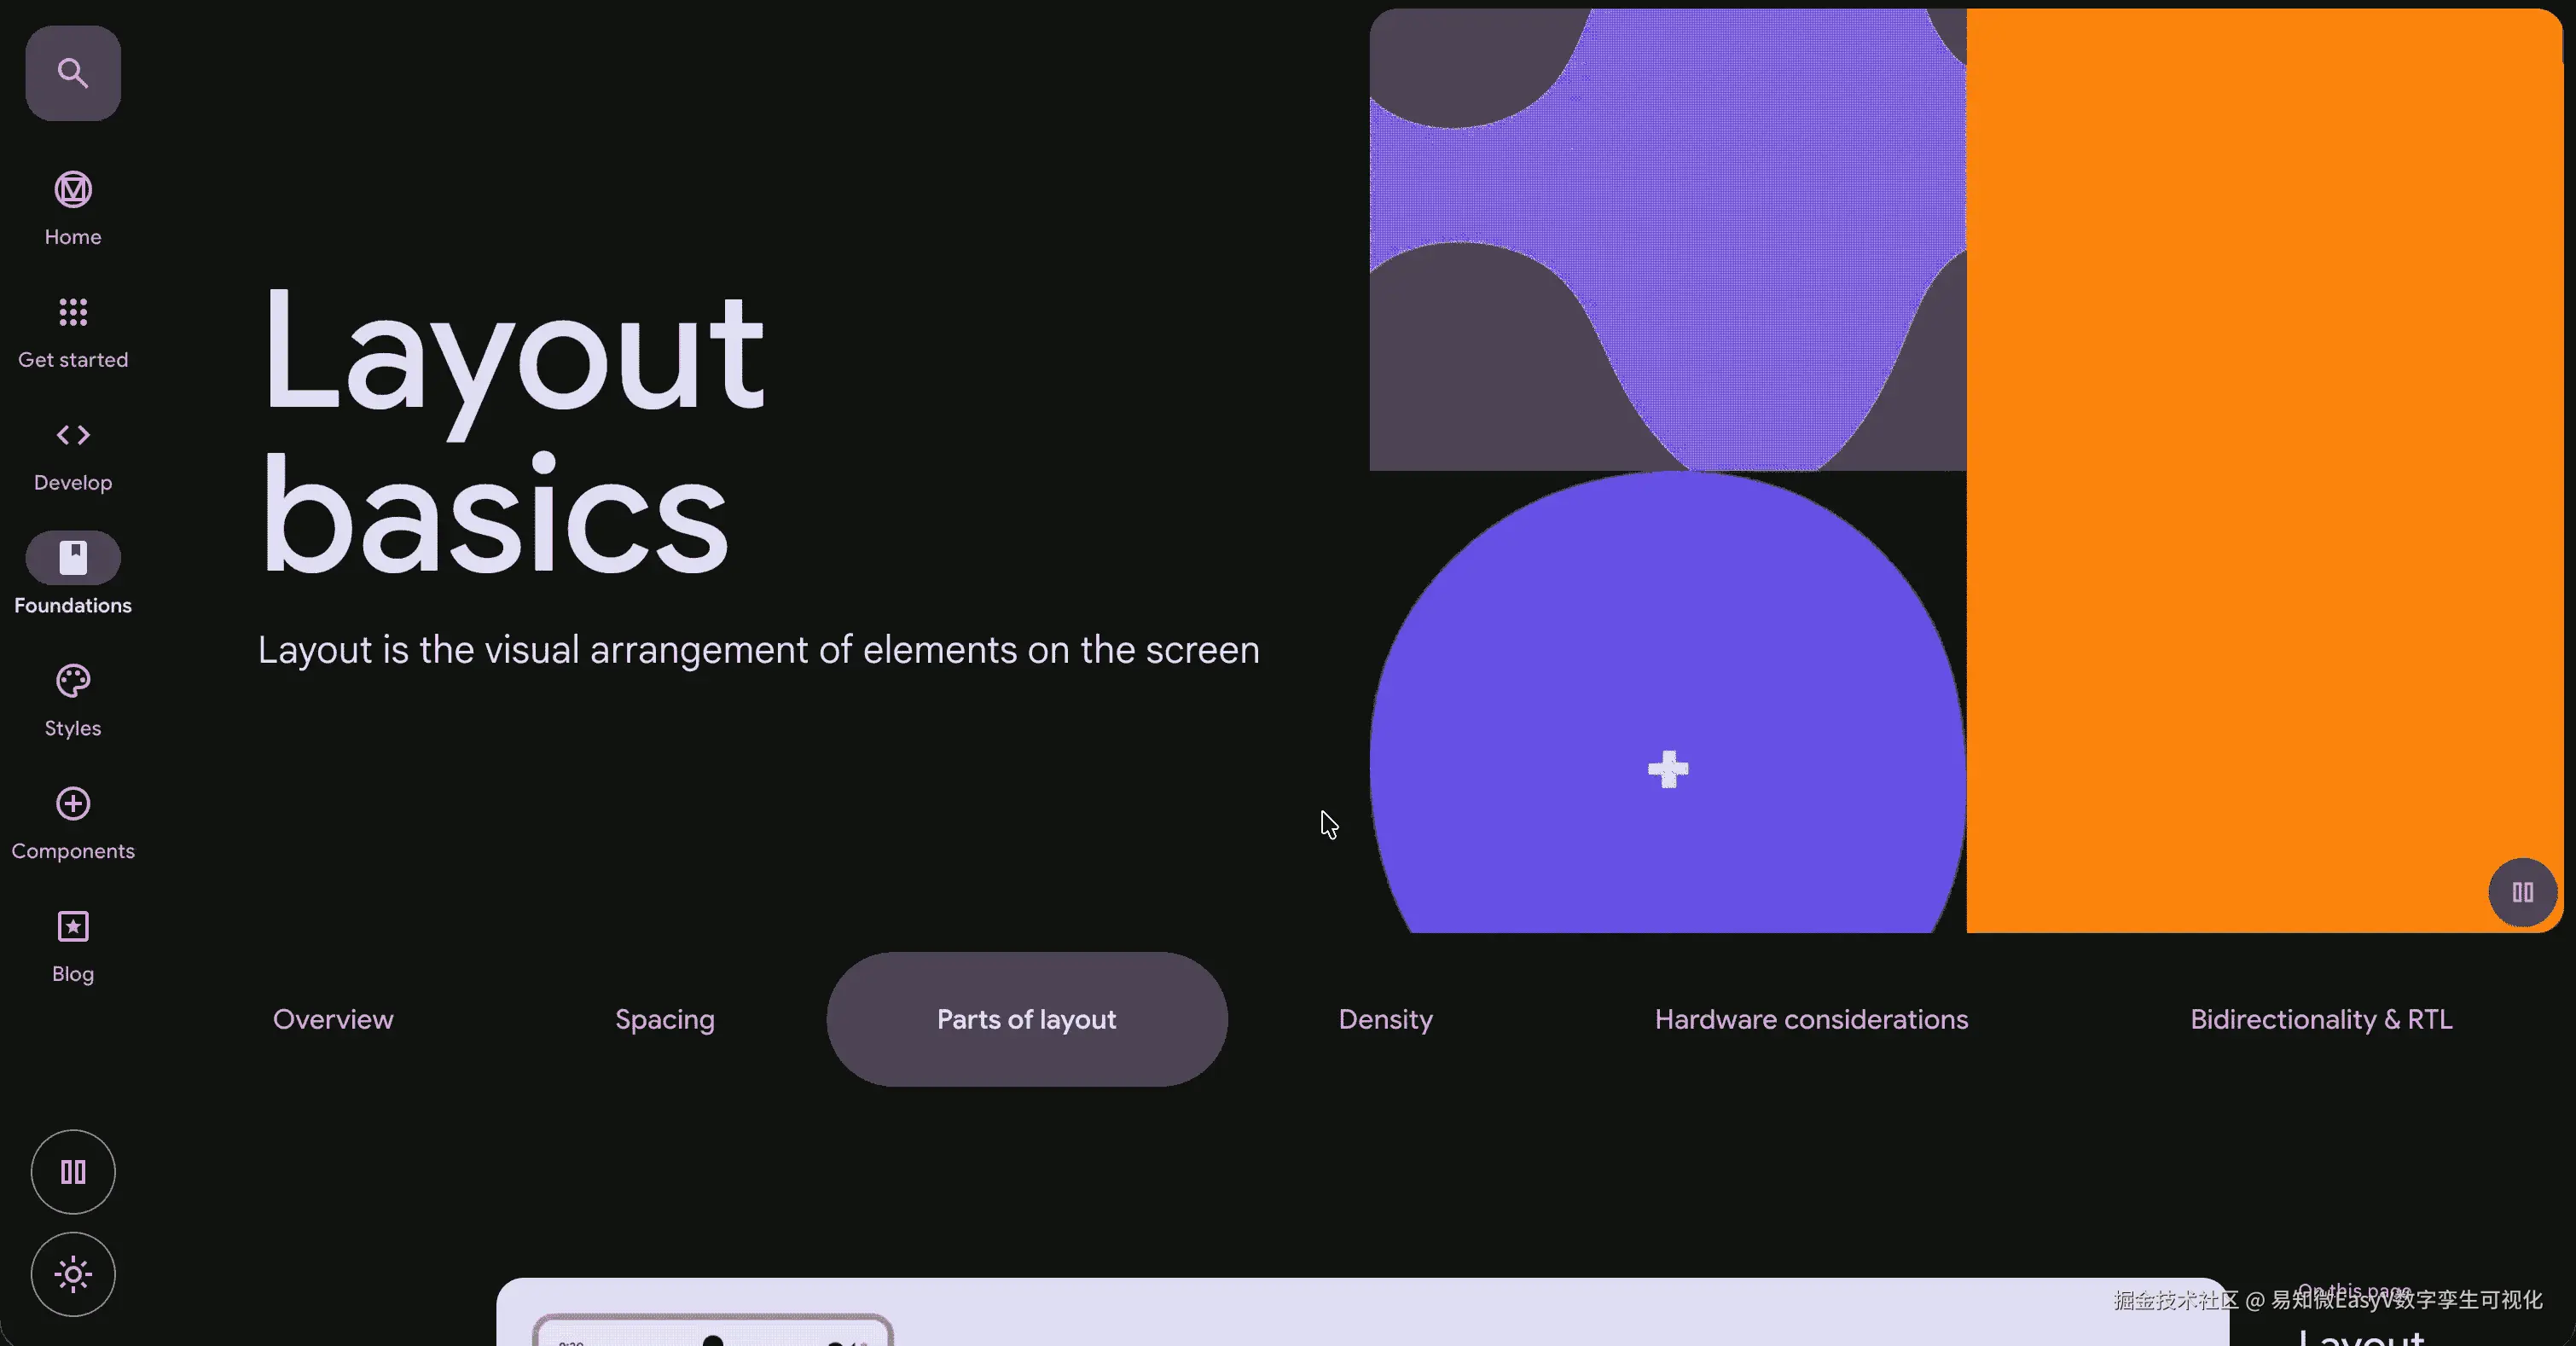Image resolution: width=2576 pixels, height=1346 pixels.
Task: Switch to the Overview tab
Action: point(333,1020)
